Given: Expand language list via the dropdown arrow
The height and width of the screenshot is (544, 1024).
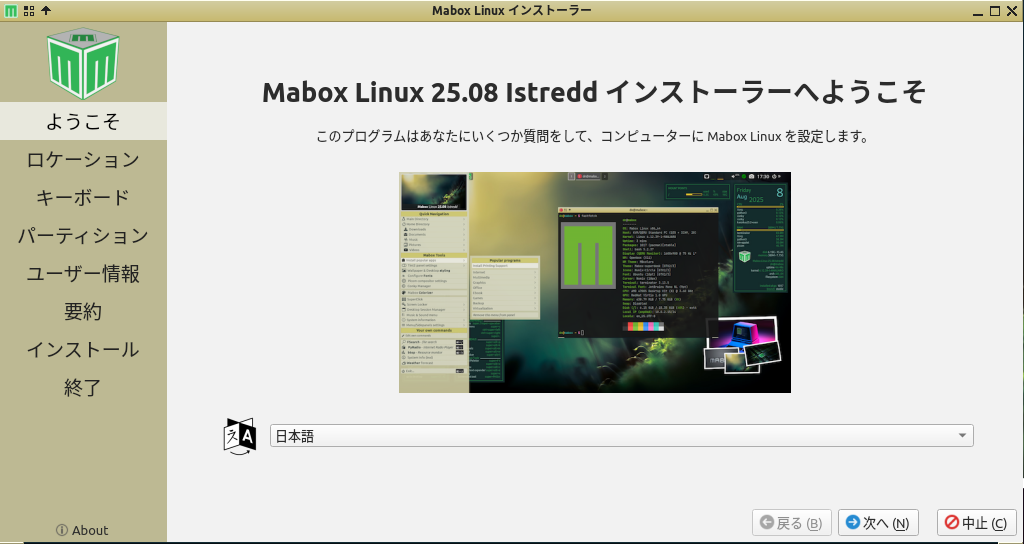Looking at the screenshot, I should 962,436.
